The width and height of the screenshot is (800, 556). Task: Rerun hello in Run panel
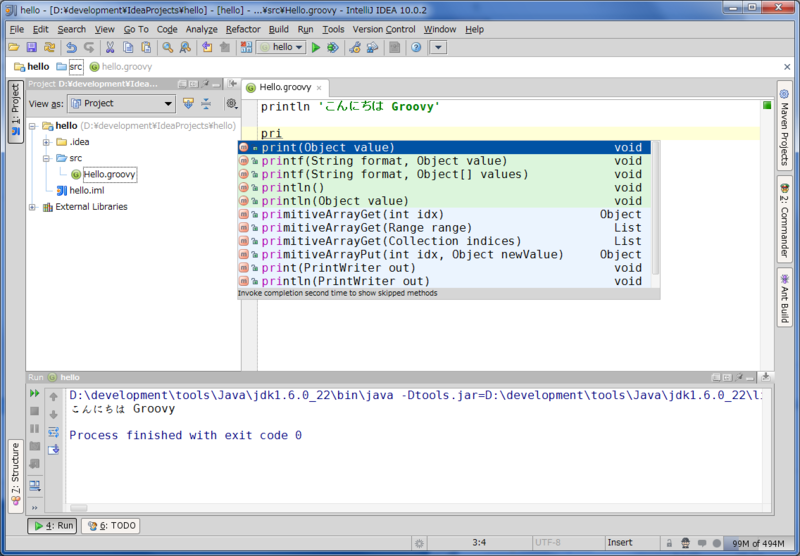pos(35,393)
